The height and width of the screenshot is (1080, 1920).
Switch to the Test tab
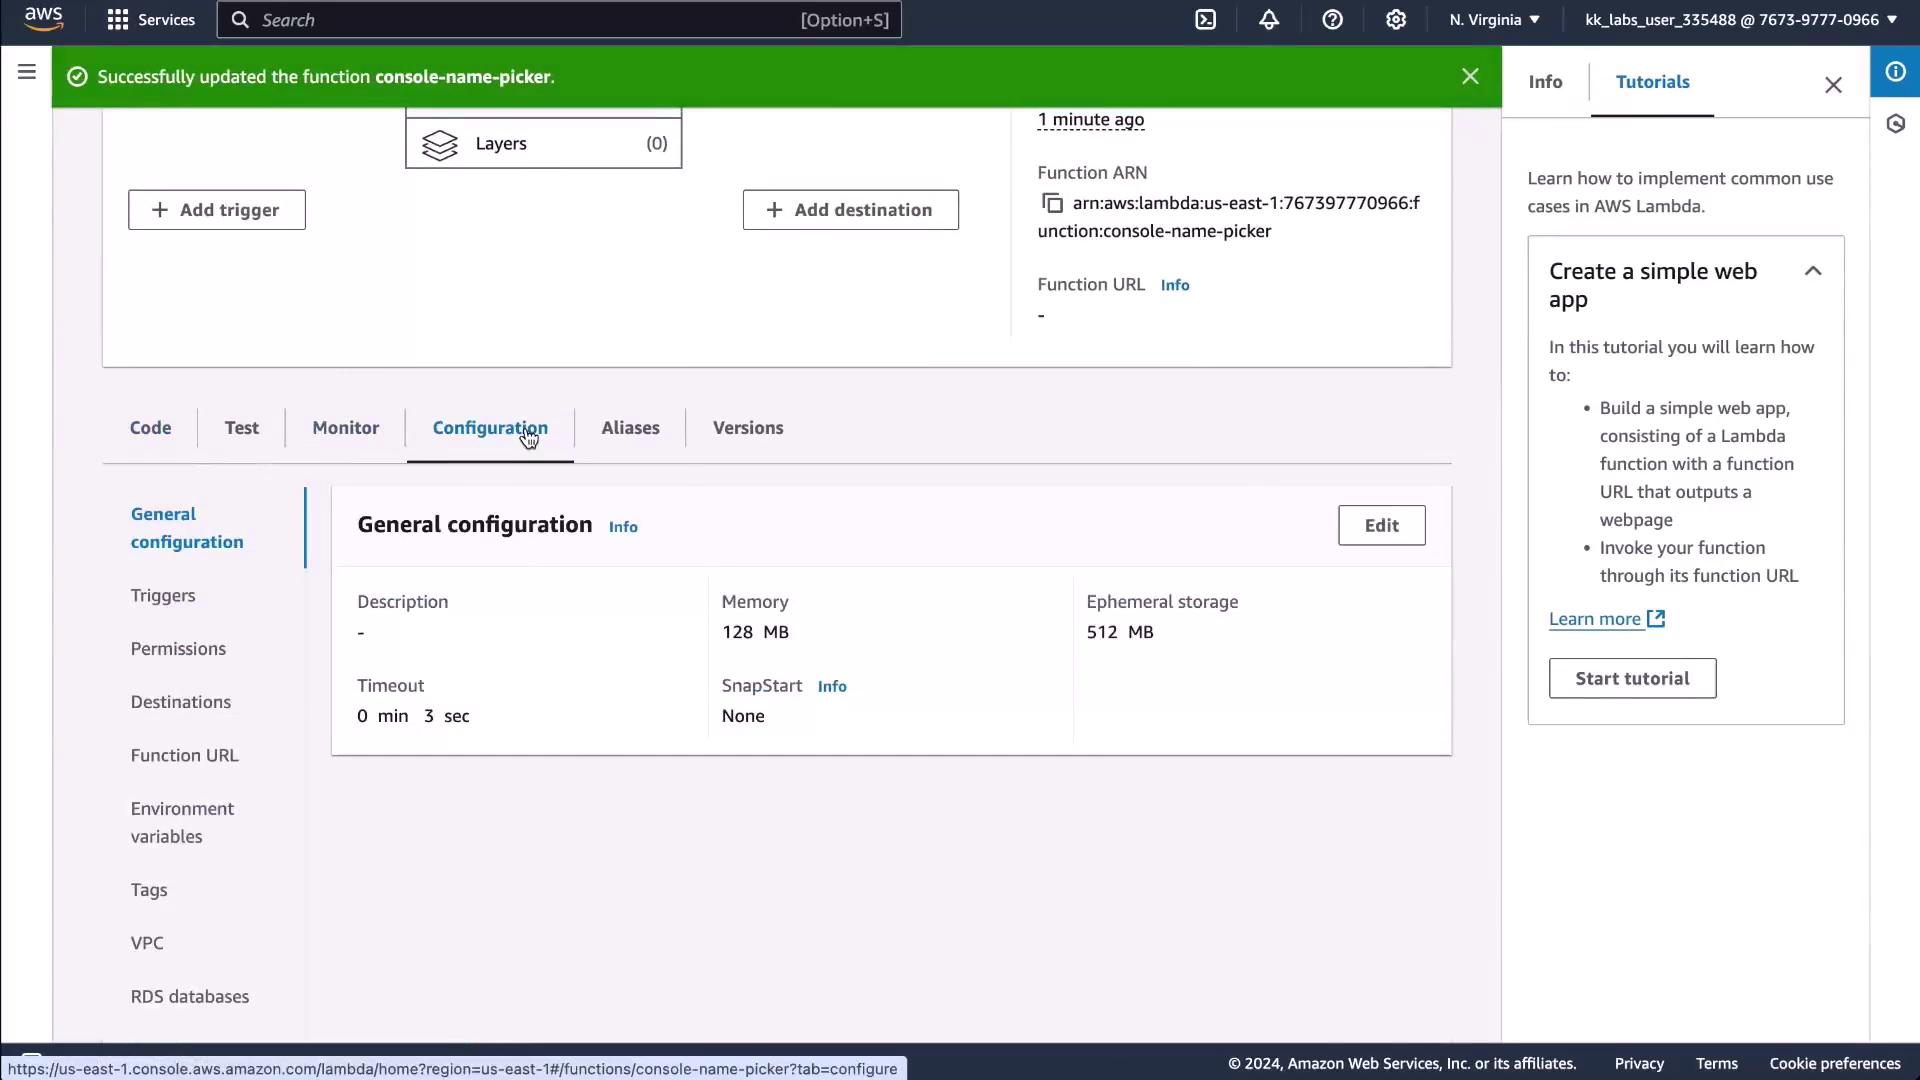[x=241, y=428]
